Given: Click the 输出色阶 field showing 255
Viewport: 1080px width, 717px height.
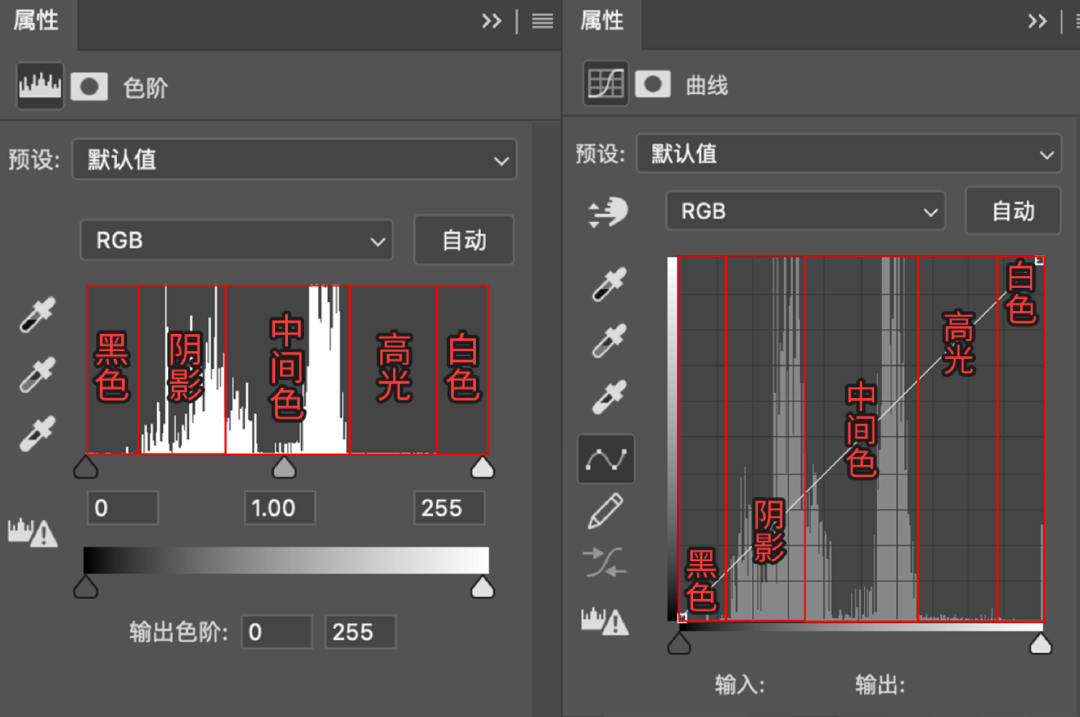Looking at the screenshot, I should (x=360, y=632).
